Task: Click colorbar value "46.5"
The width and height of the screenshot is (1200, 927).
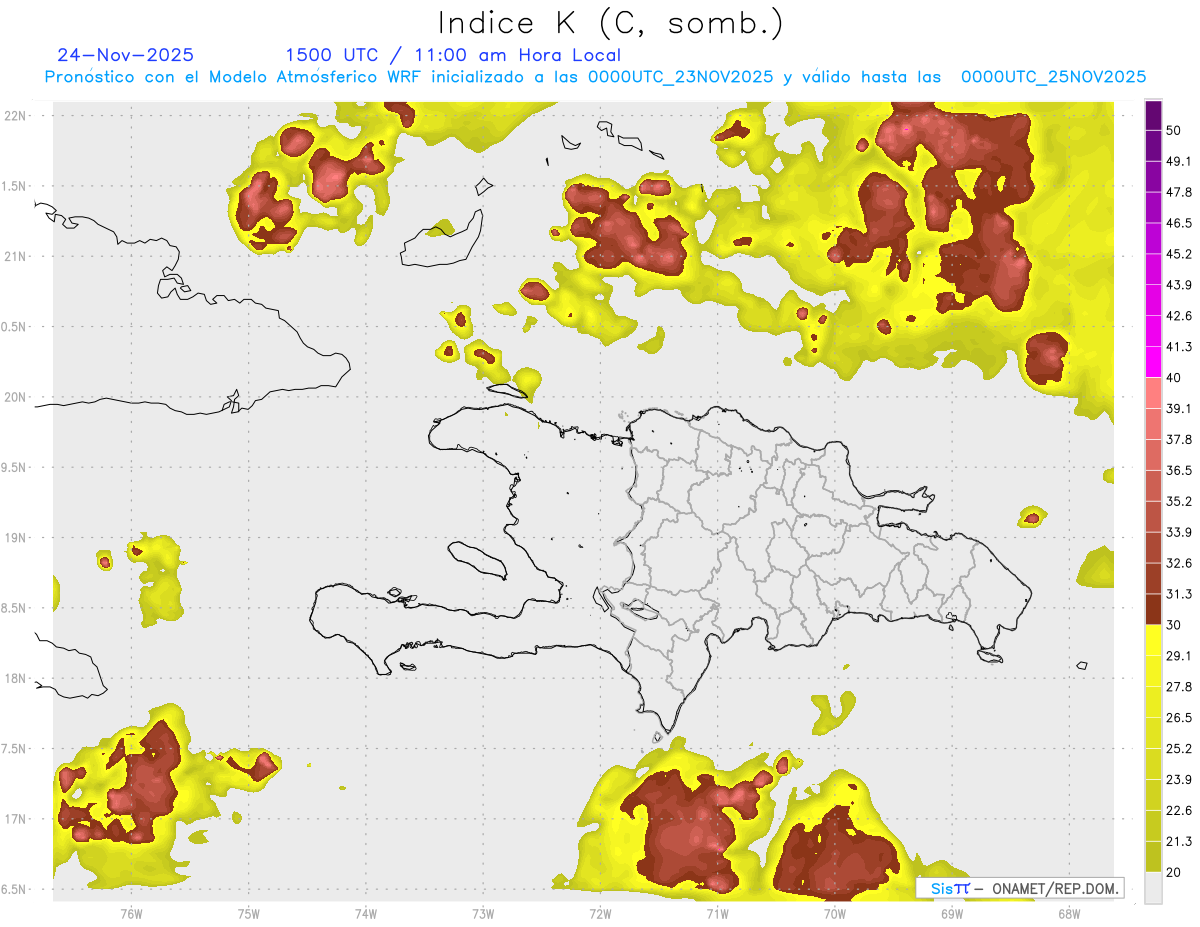Action: (1178, 223)
